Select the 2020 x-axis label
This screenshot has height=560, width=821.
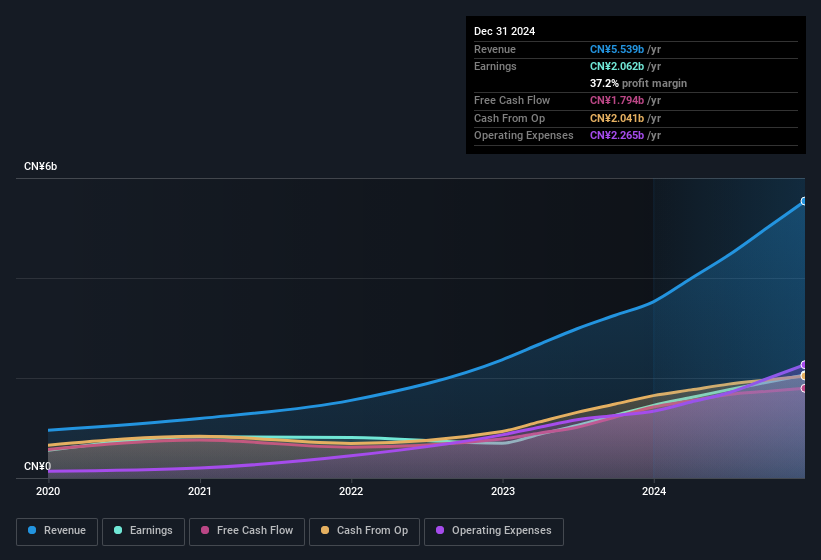click(48, 491)
